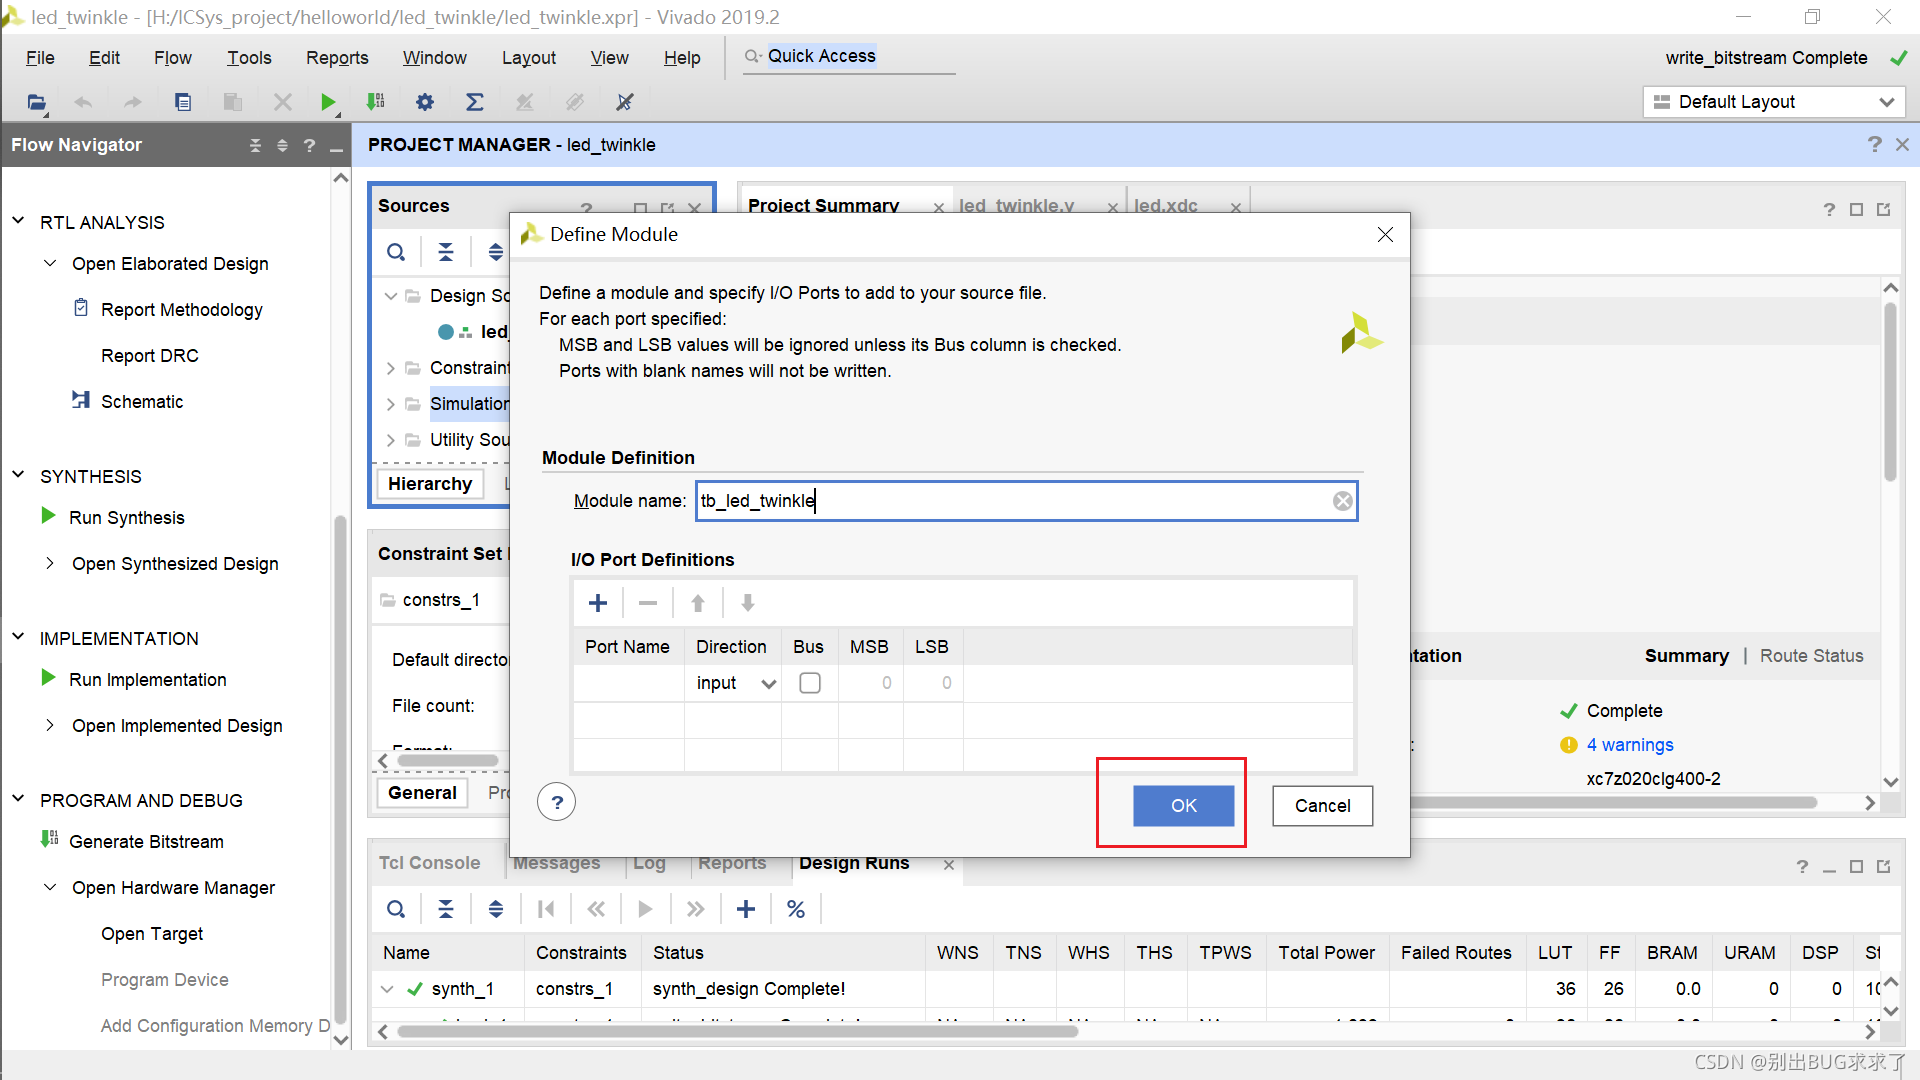Open the Direction input dropdown
This screenshot has height=1080, width=1920.
[768, 684]
